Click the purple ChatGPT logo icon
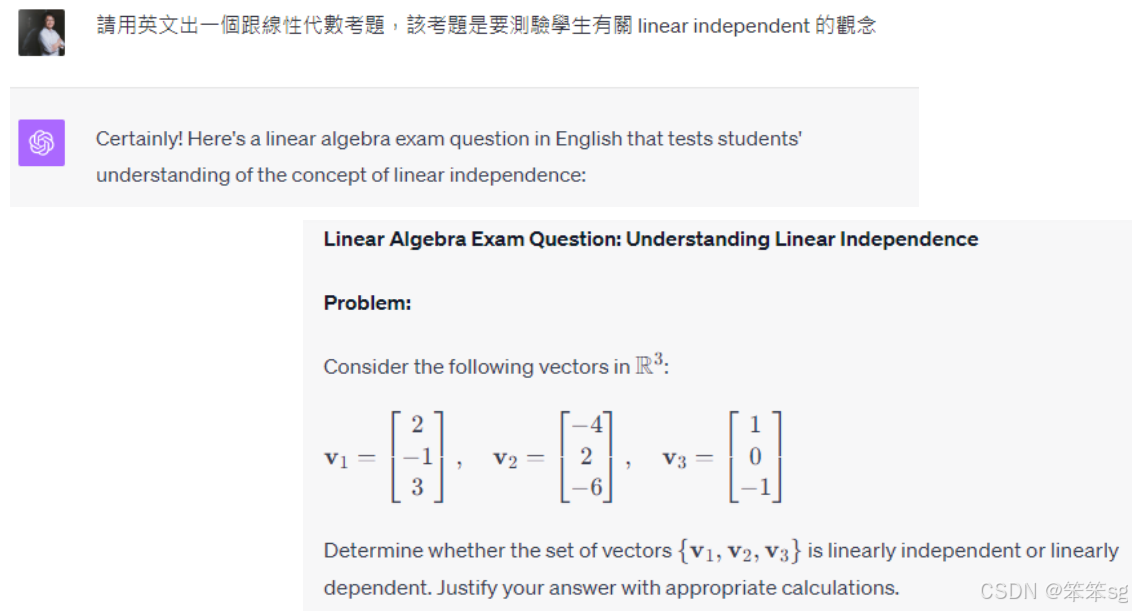Image resolution: width=1132 pixels, height=611 pixels. 41,143
